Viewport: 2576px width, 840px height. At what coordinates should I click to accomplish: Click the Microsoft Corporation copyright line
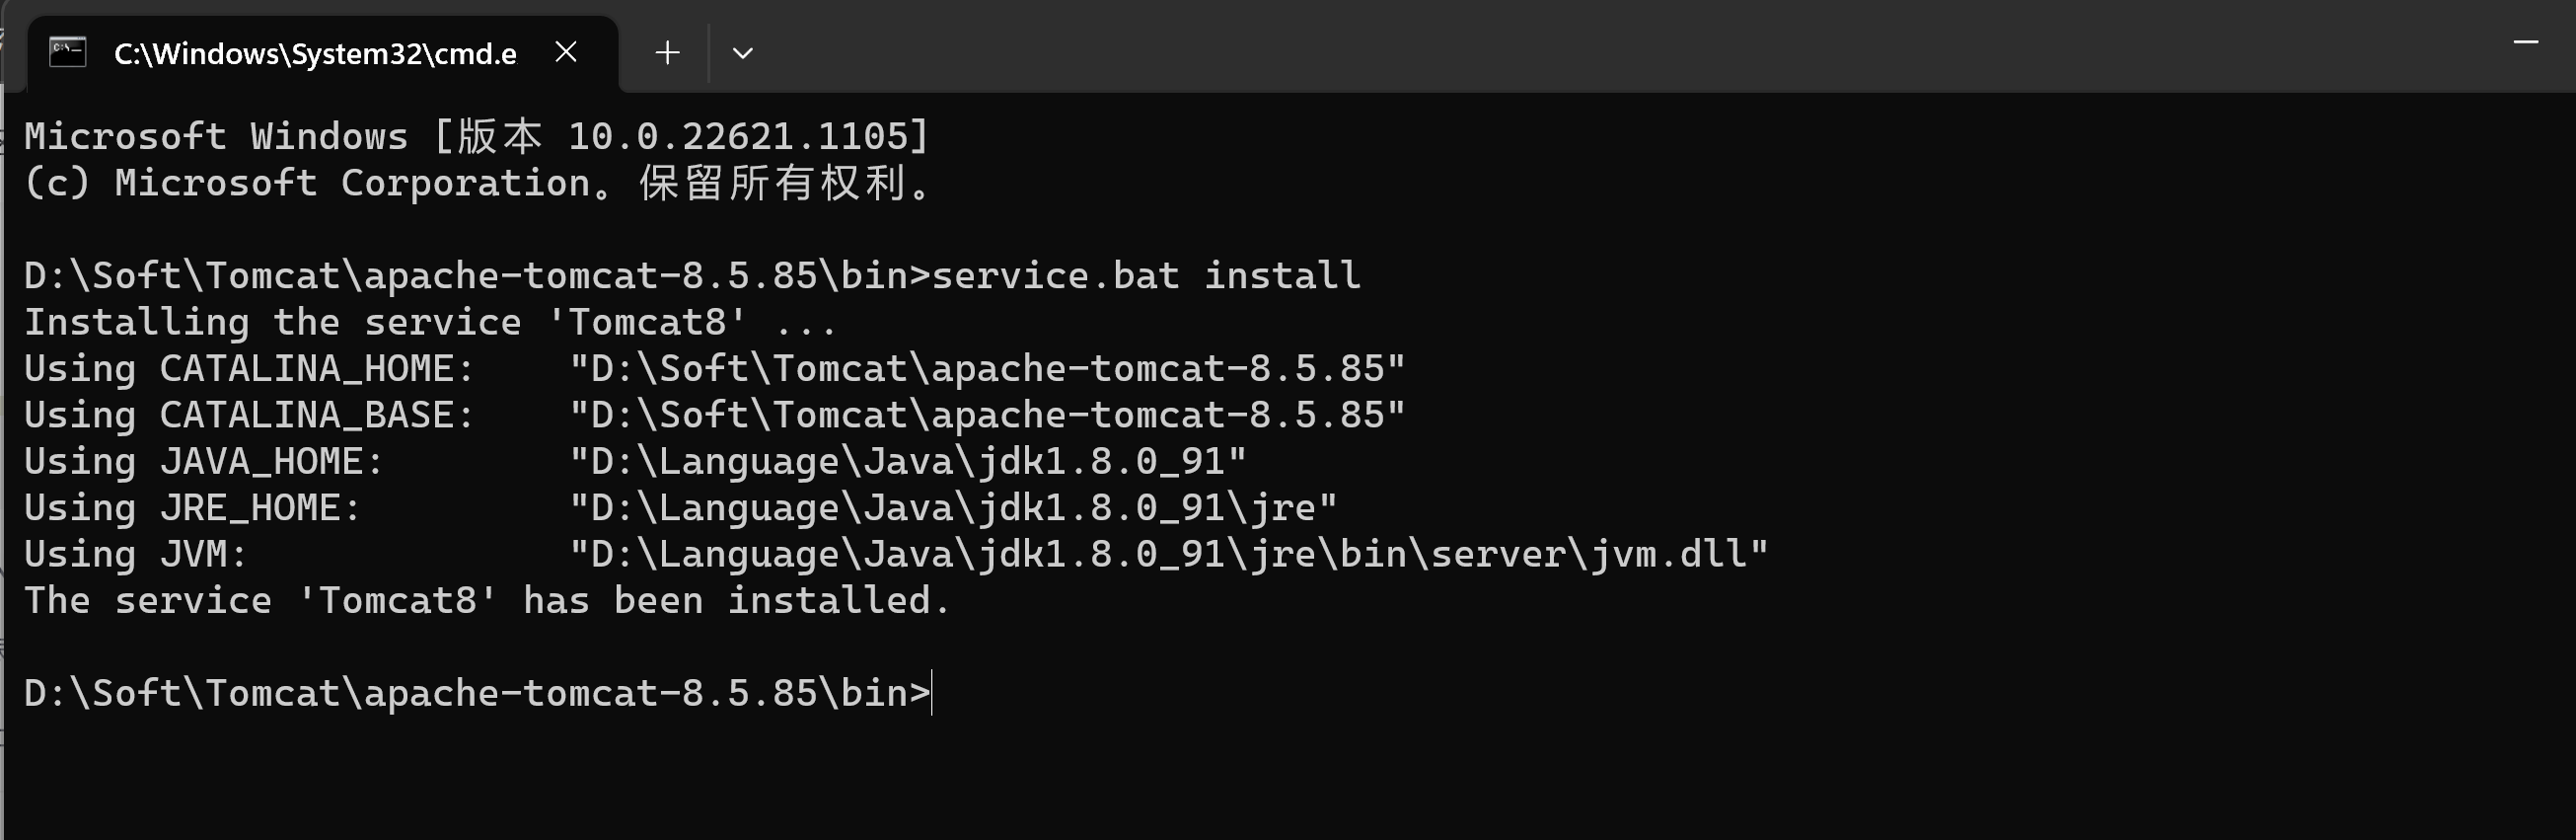[x=477, y=183]
